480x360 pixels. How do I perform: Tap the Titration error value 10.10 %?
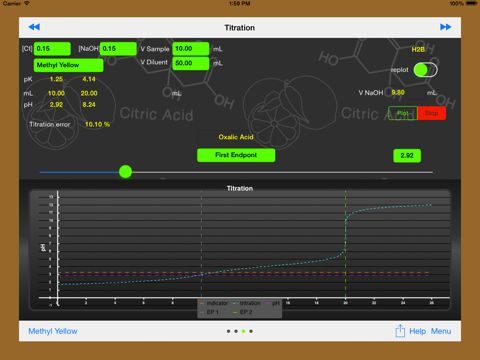(97, 124)
